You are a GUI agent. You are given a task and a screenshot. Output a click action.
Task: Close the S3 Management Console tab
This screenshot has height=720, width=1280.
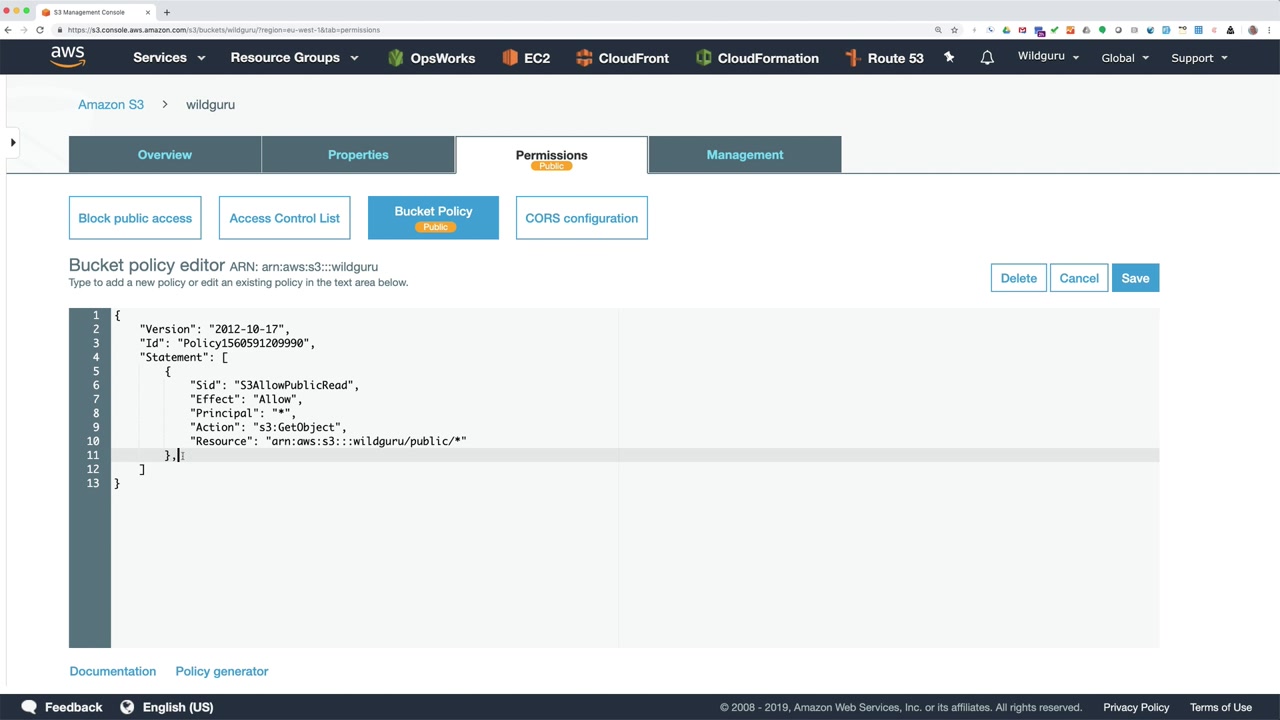148,12
